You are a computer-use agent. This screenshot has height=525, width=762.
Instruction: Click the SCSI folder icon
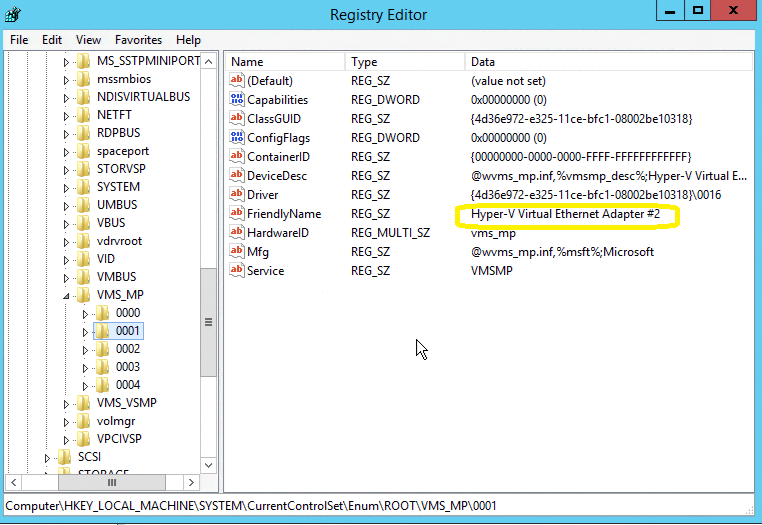coord(64,457)
